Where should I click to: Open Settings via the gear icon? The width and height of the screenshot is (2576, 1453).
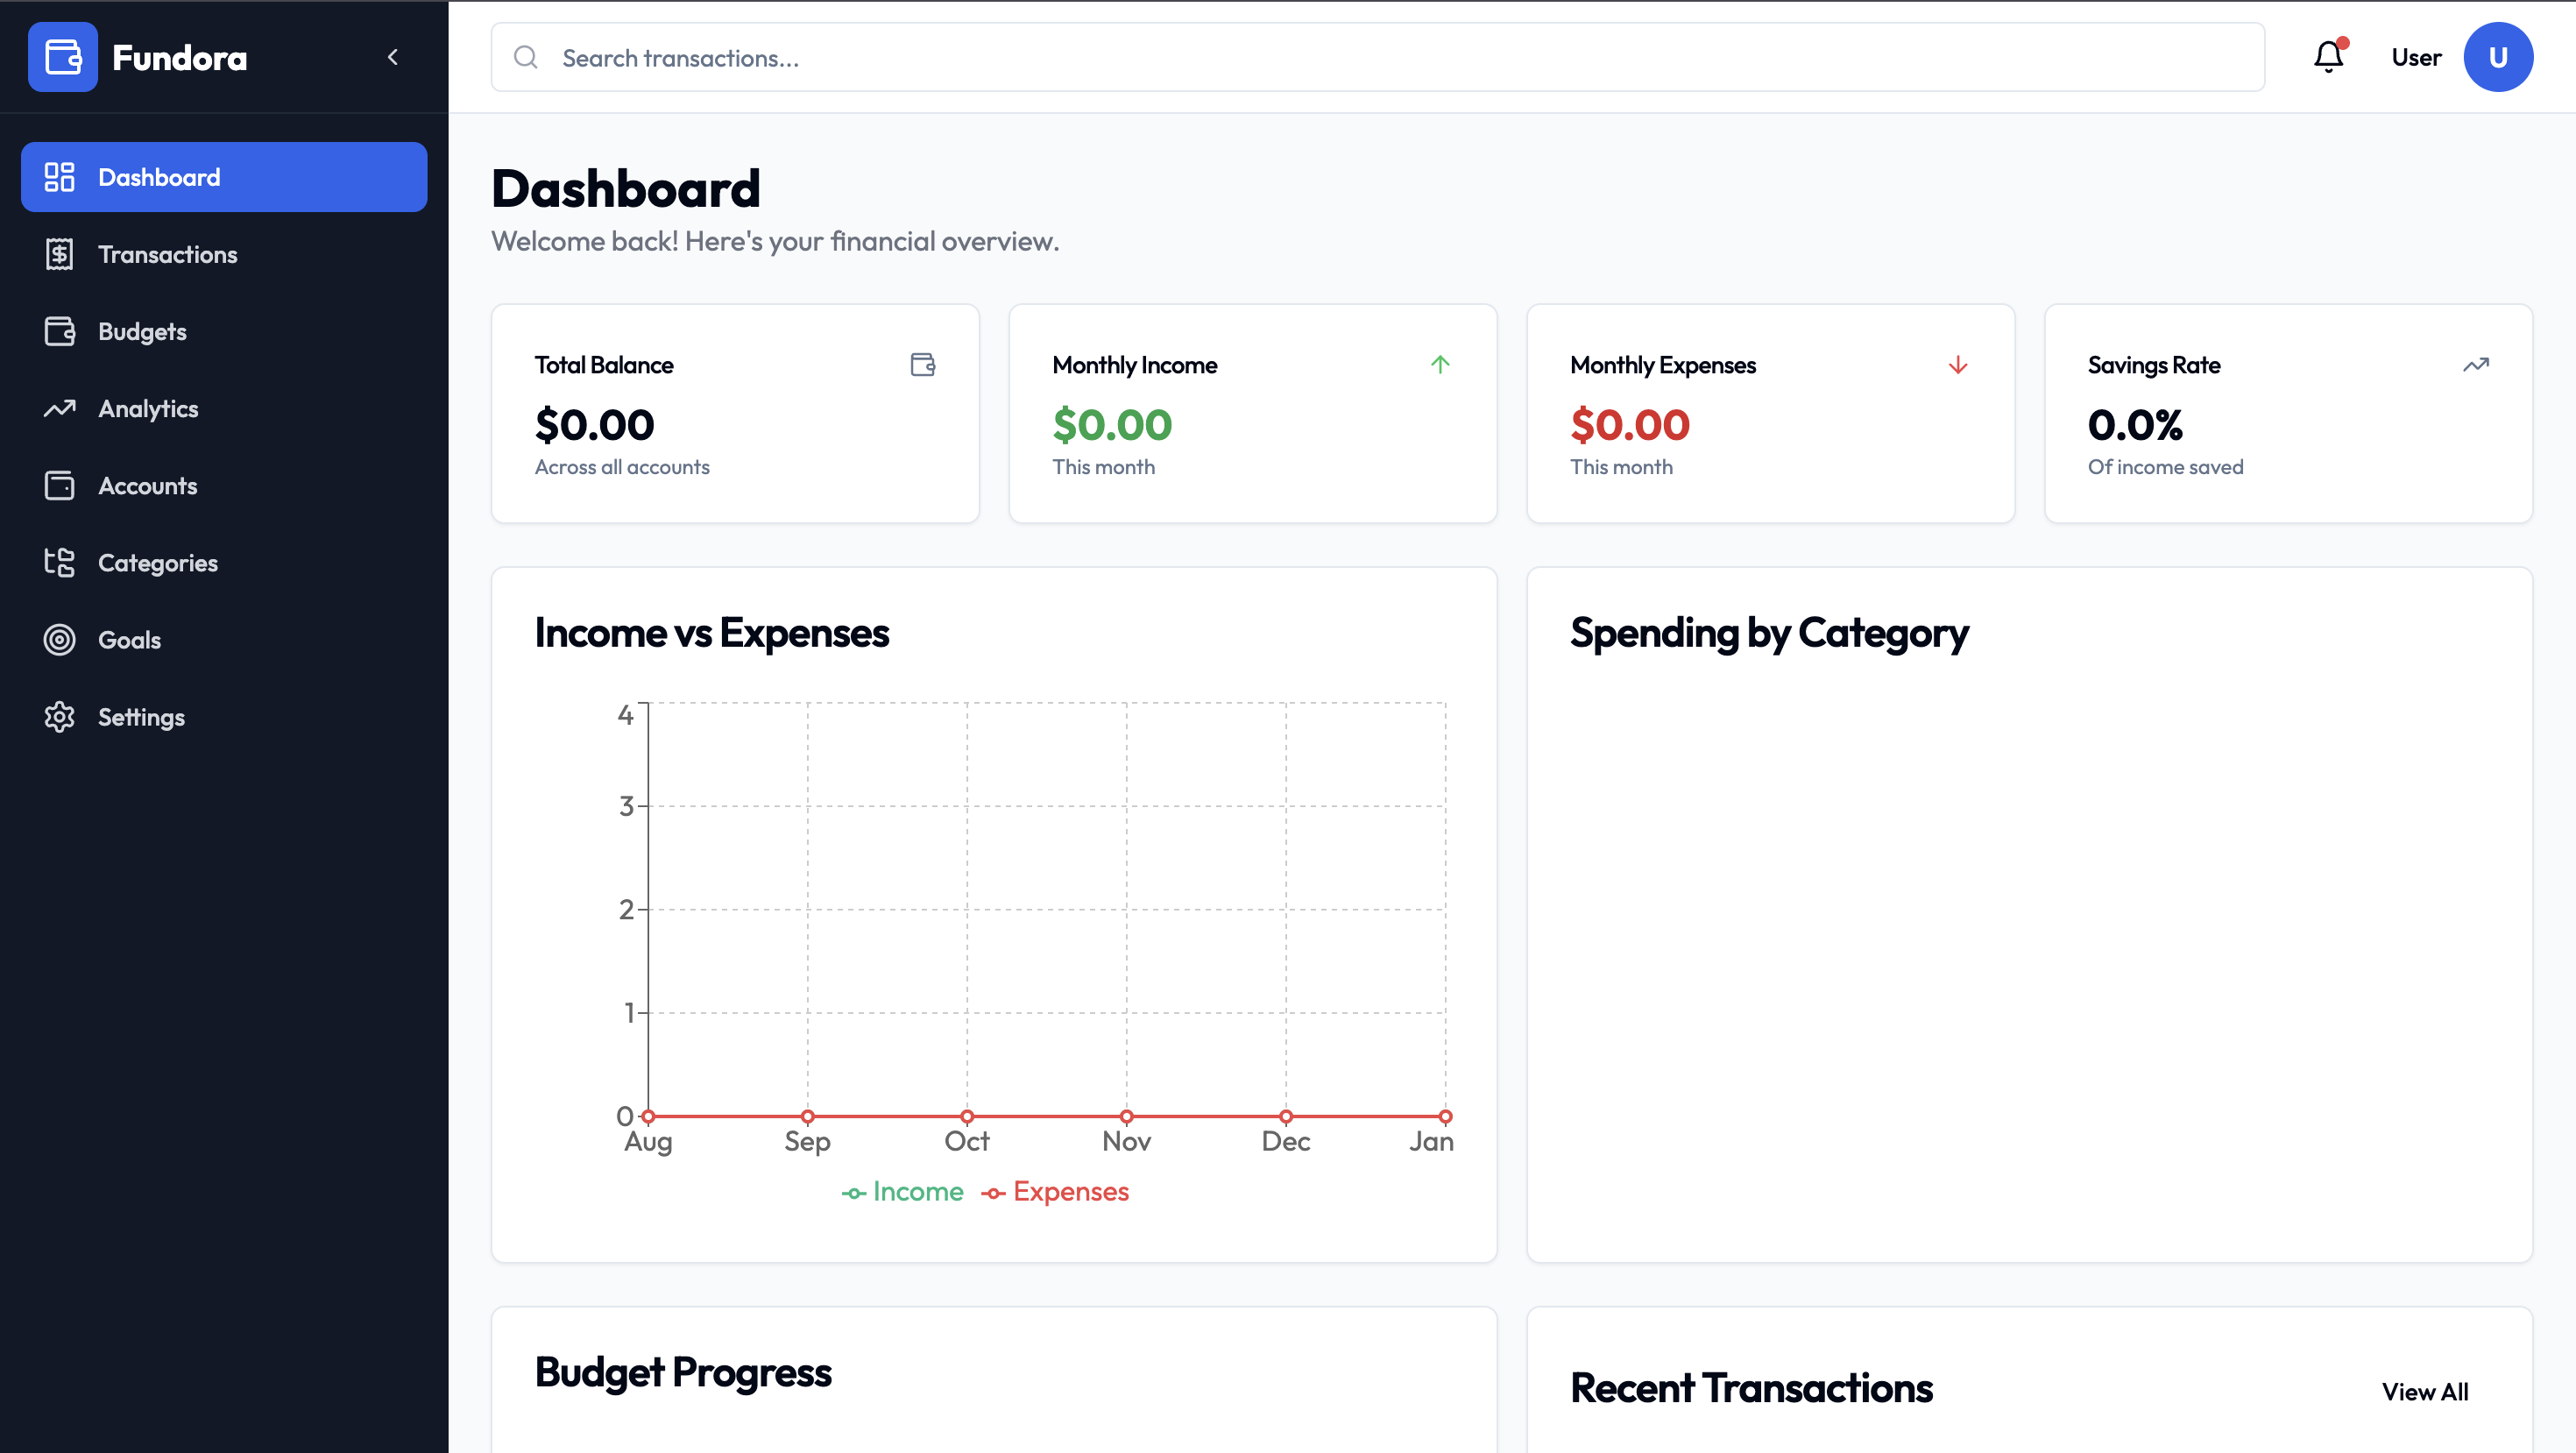[60, 716]
